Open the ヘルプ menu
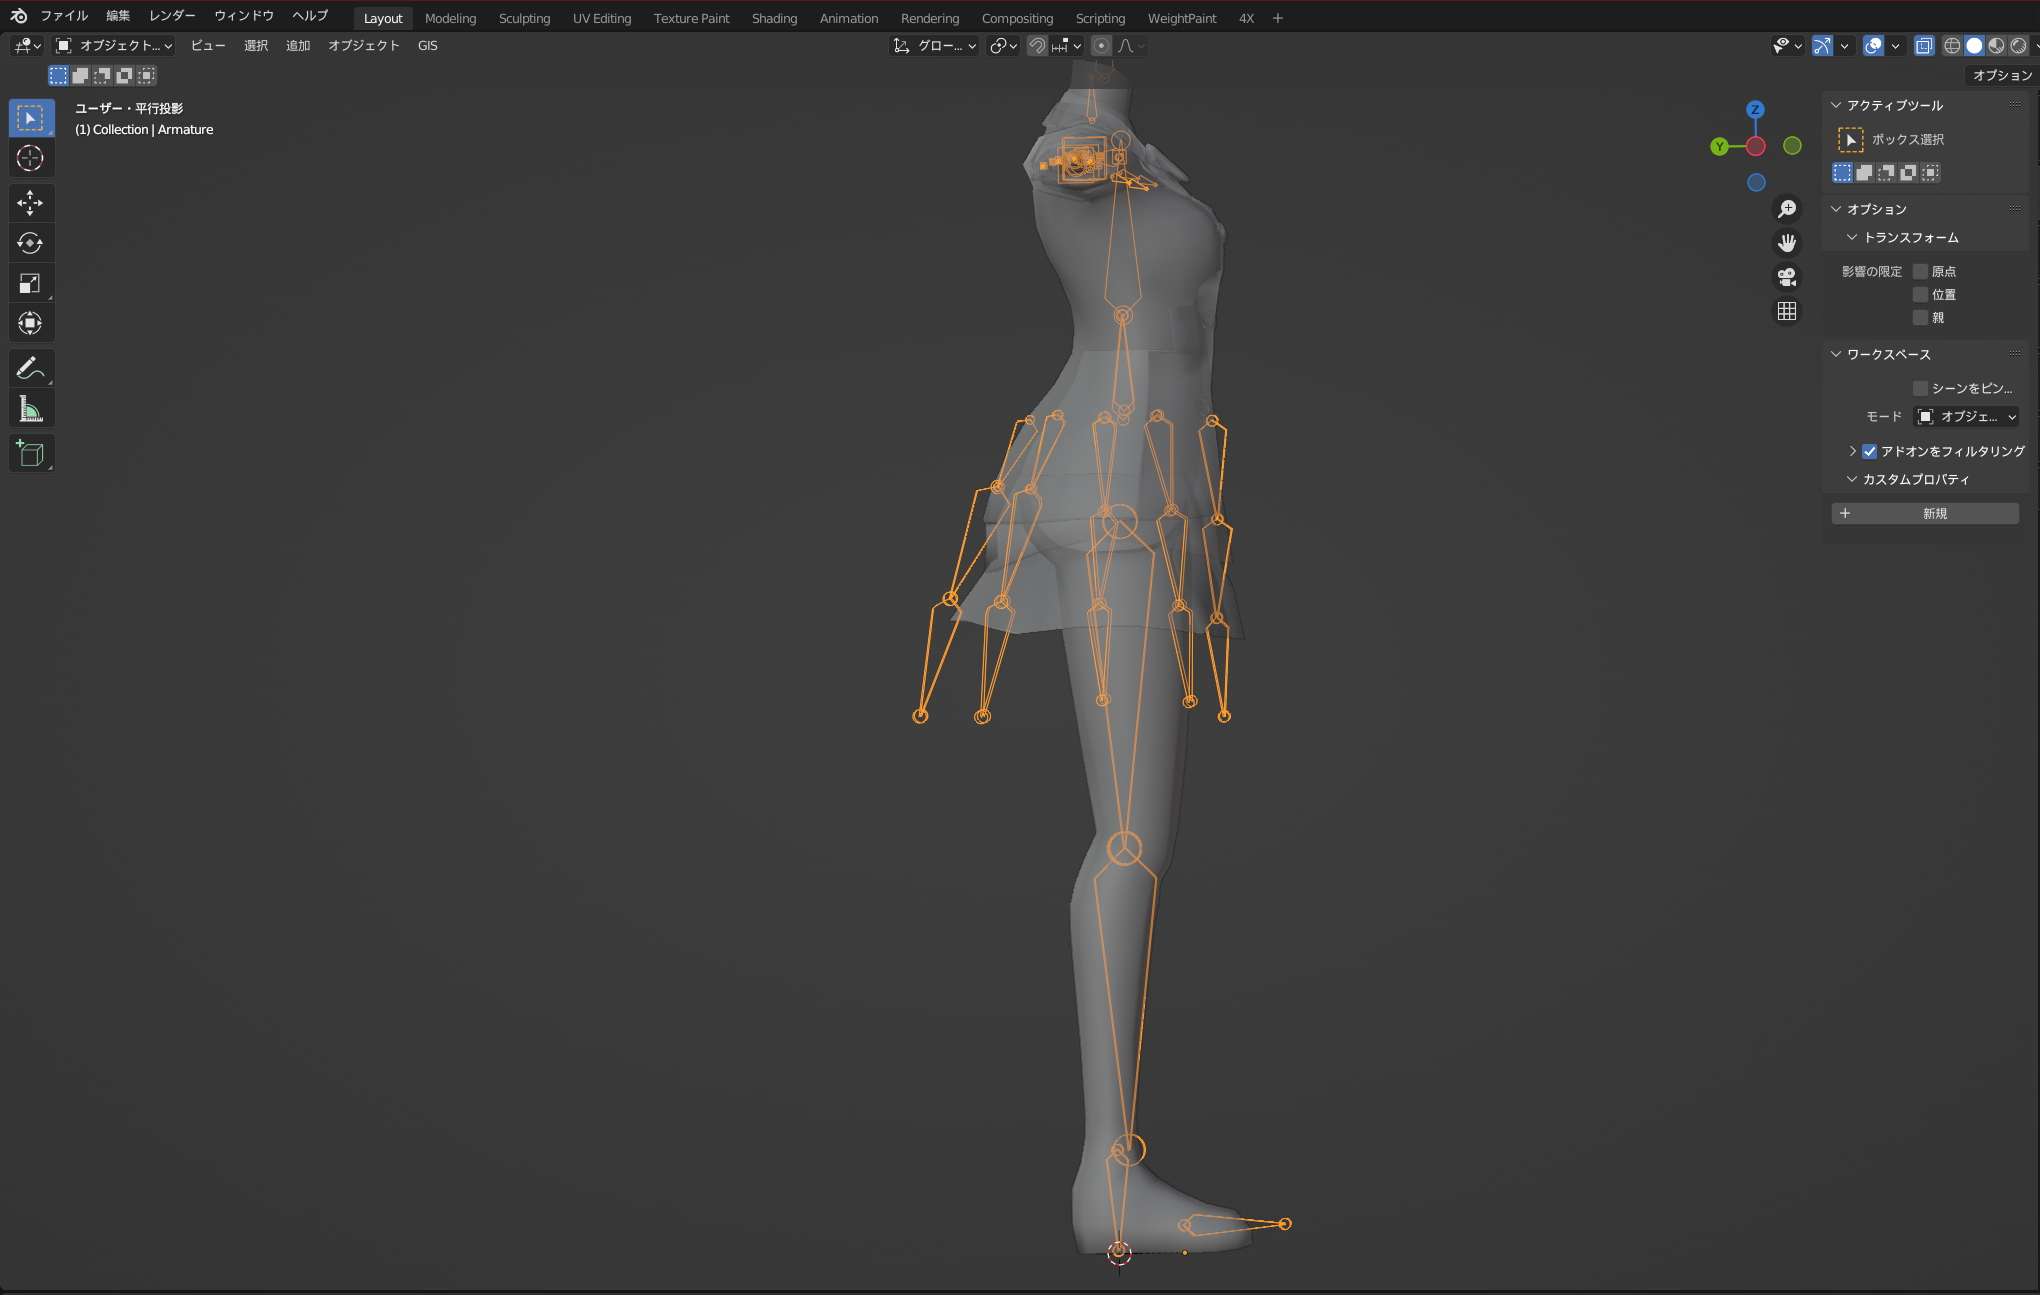The image size is (2040, 1295). 310,16
